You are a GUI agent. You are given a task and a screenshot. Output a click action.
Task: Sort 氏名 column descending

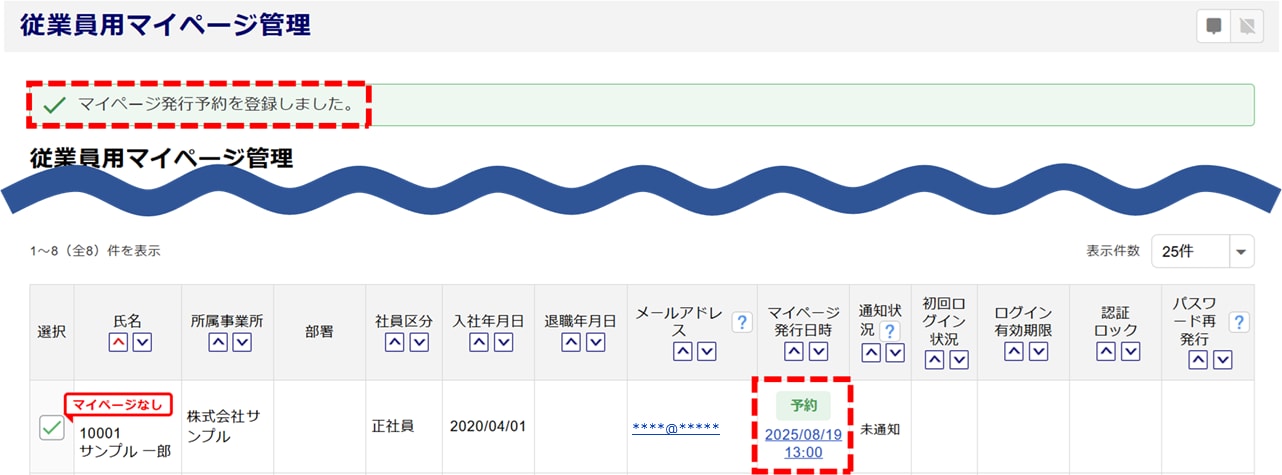(x=141, y=343)
